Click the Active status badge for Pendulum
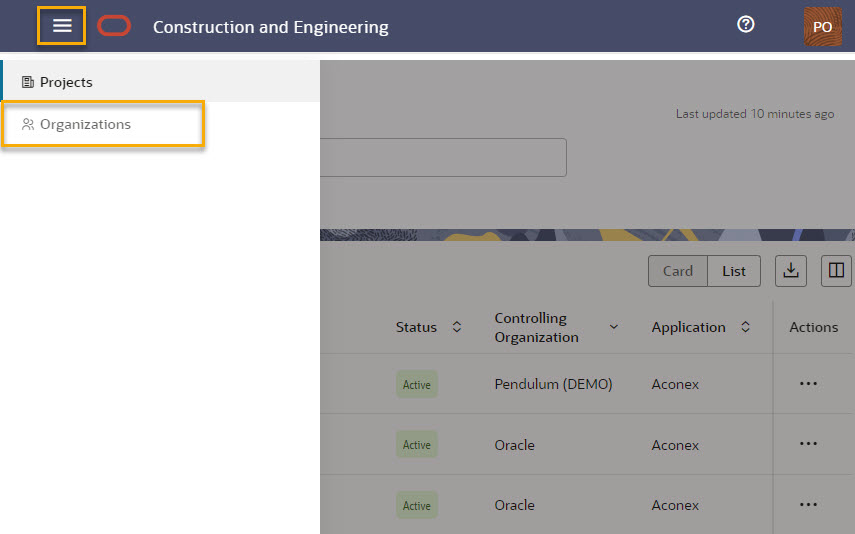Image resolution: width=855 pixels, height=534 pixels. 416,384
